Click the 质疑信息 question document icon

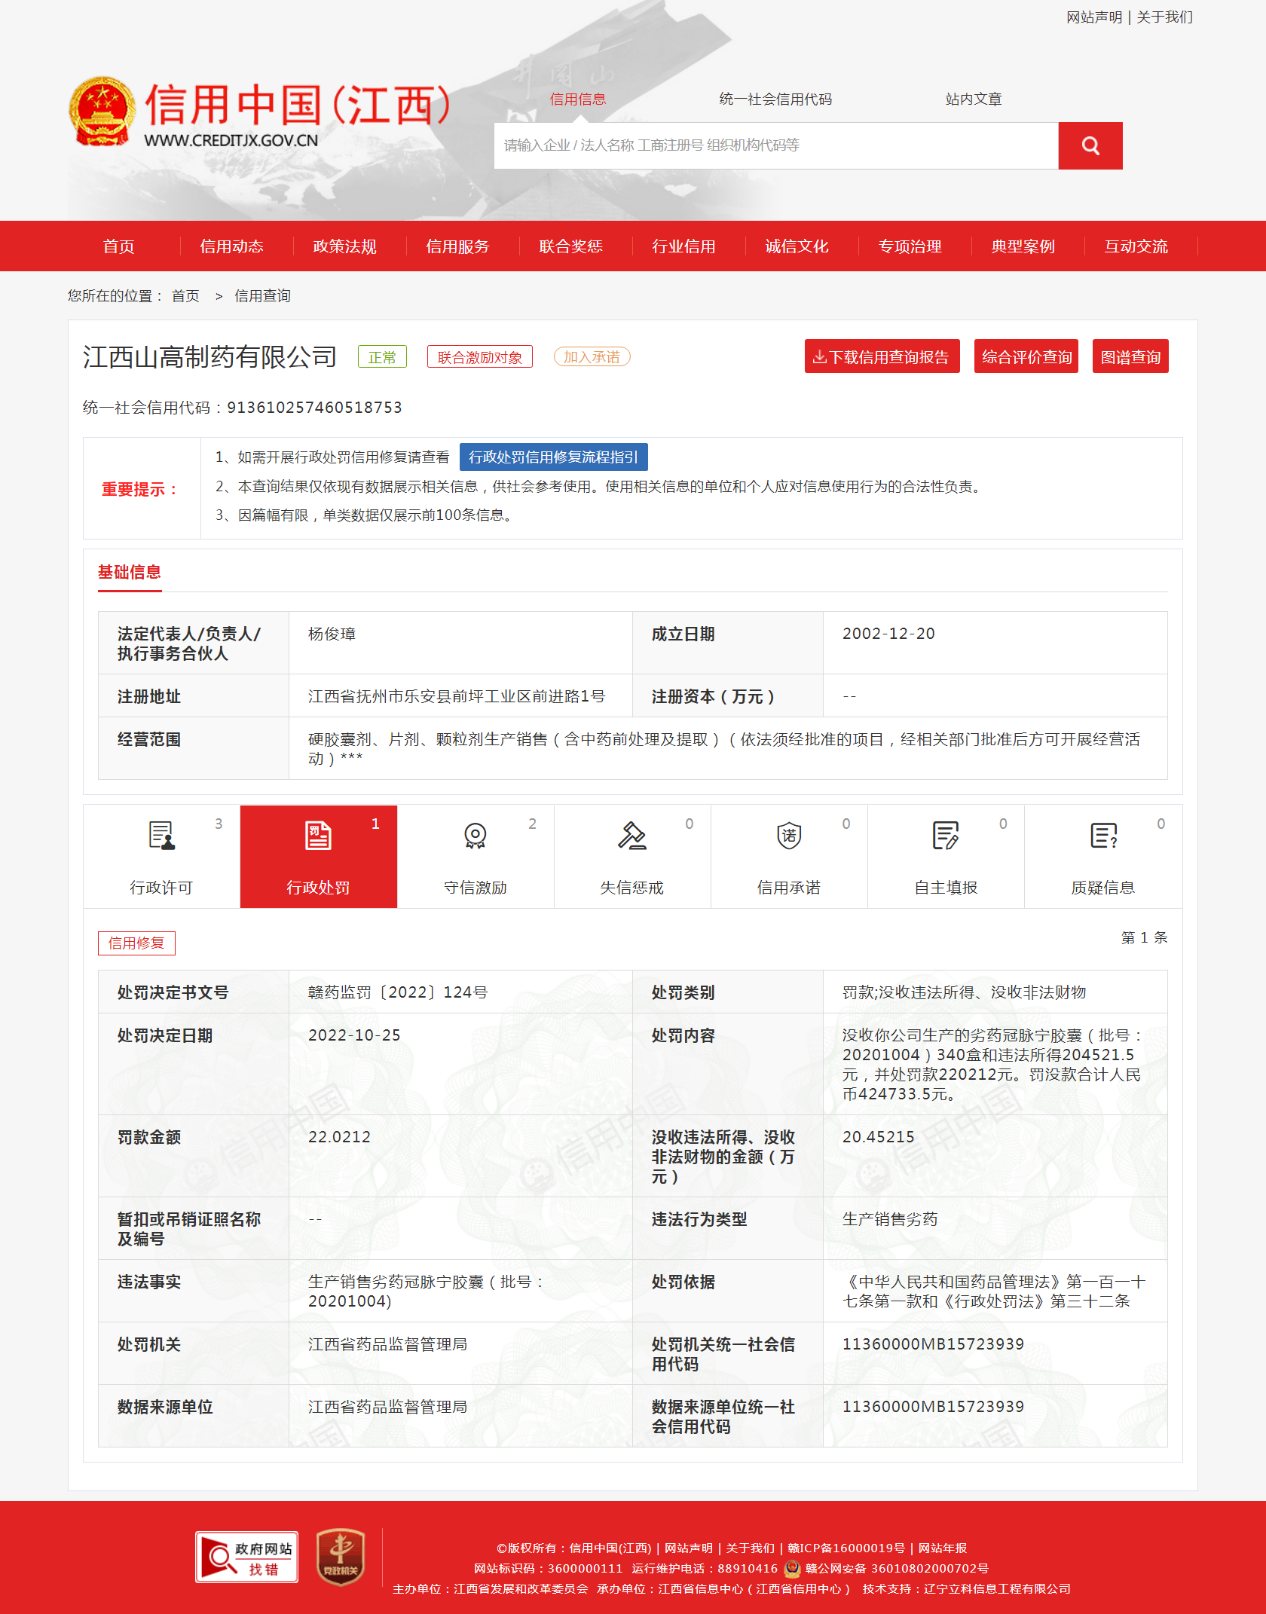pyautogui.click(x=1103, y=835)
